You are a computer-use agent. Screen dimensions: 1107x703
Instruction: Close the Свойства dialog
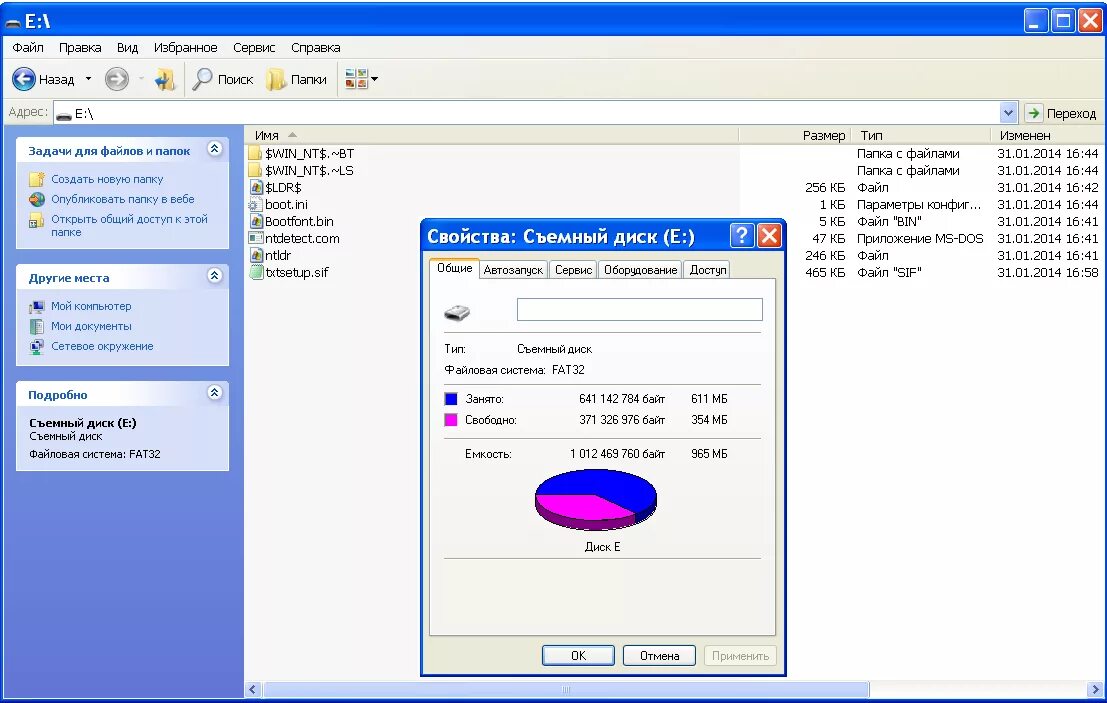[x=769, y=236]
